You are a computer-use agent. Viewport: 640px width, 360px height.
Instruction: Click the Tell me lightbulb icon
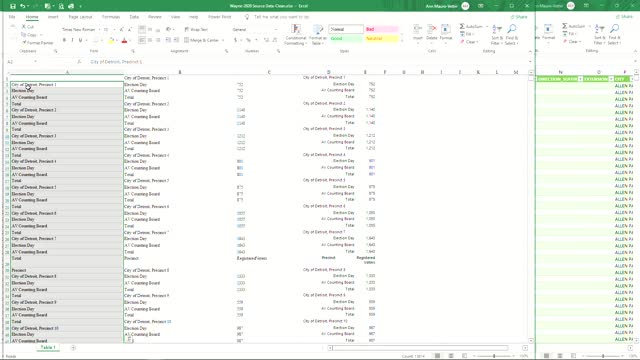pos(247,17)
